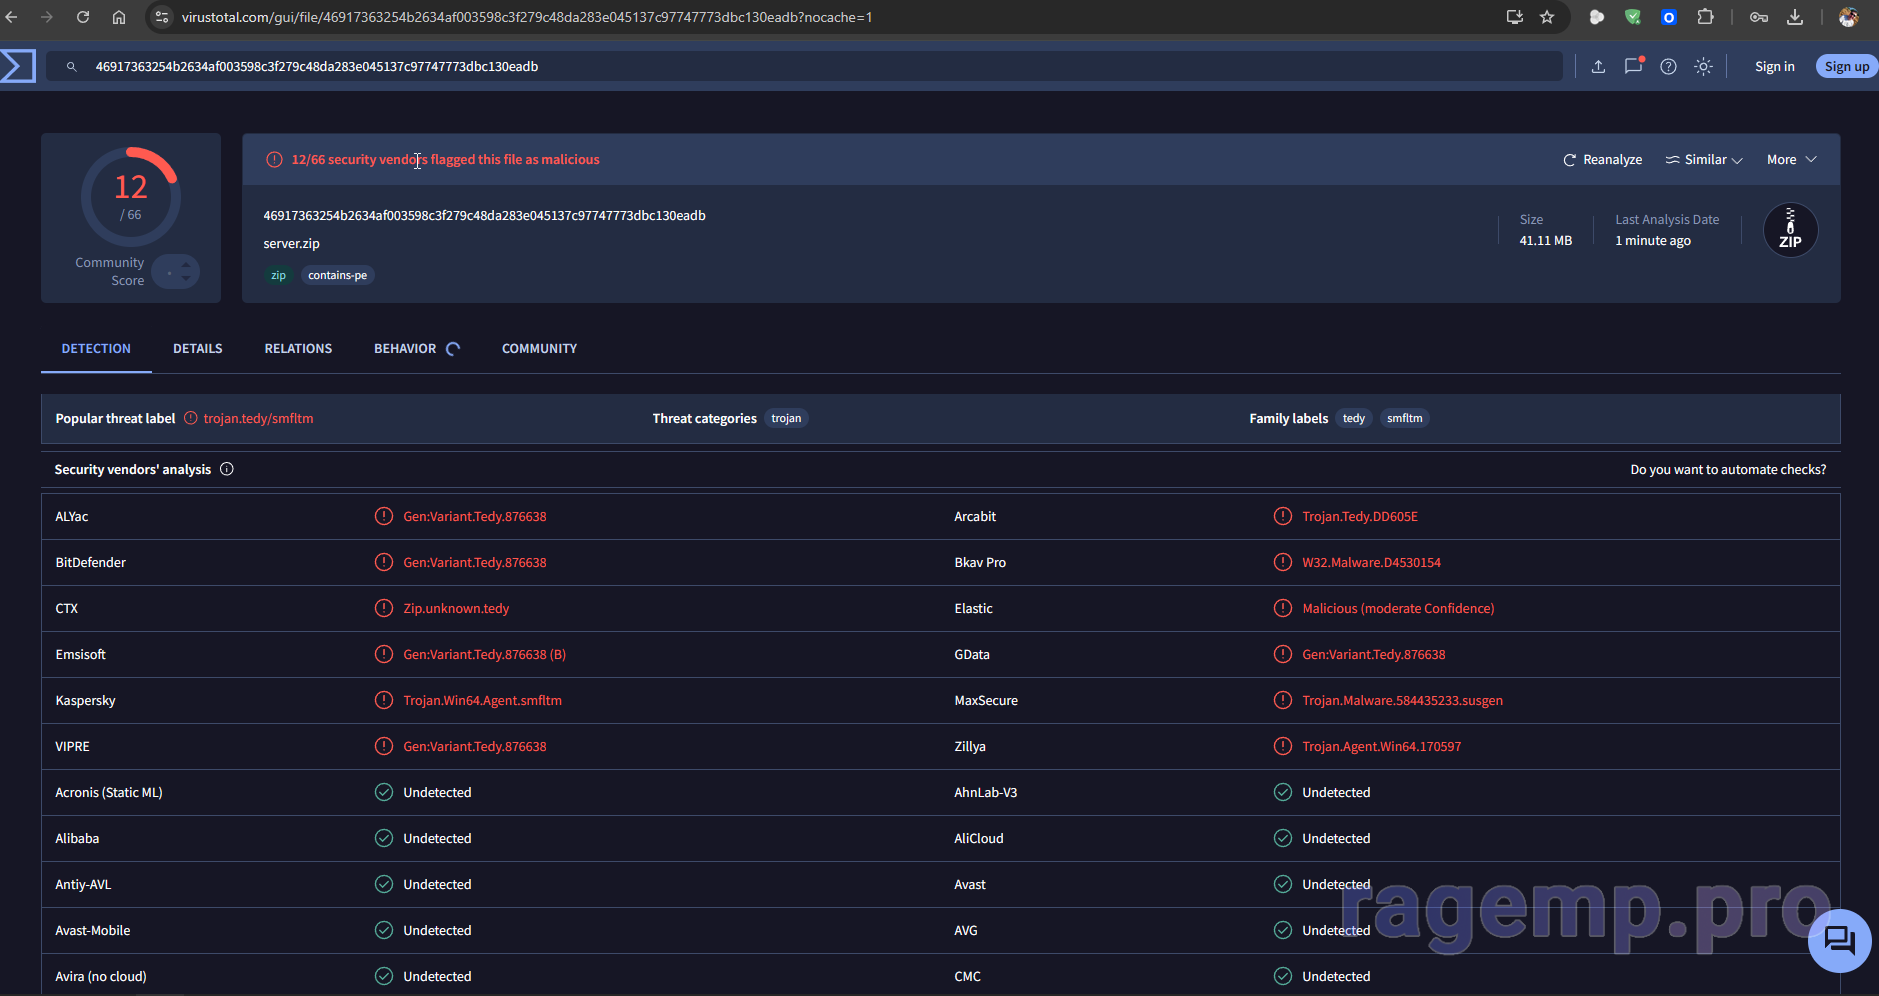Open the Relations tab
This screenshot has height=996, width=1879.
coord(298,349)
